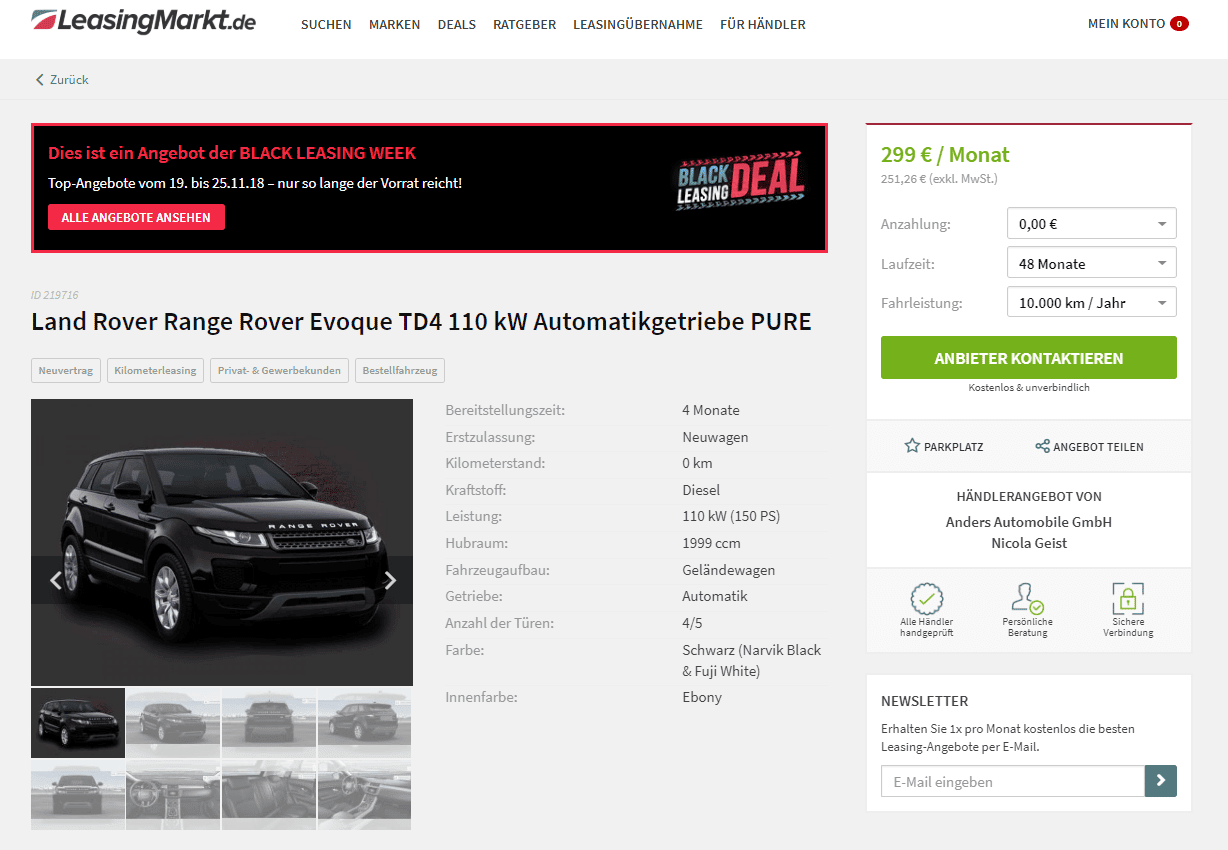This screenshot has height=850, width=1228.
Task: Save the offer to Parkplatz with the star
Action: (x=943, y=447)
